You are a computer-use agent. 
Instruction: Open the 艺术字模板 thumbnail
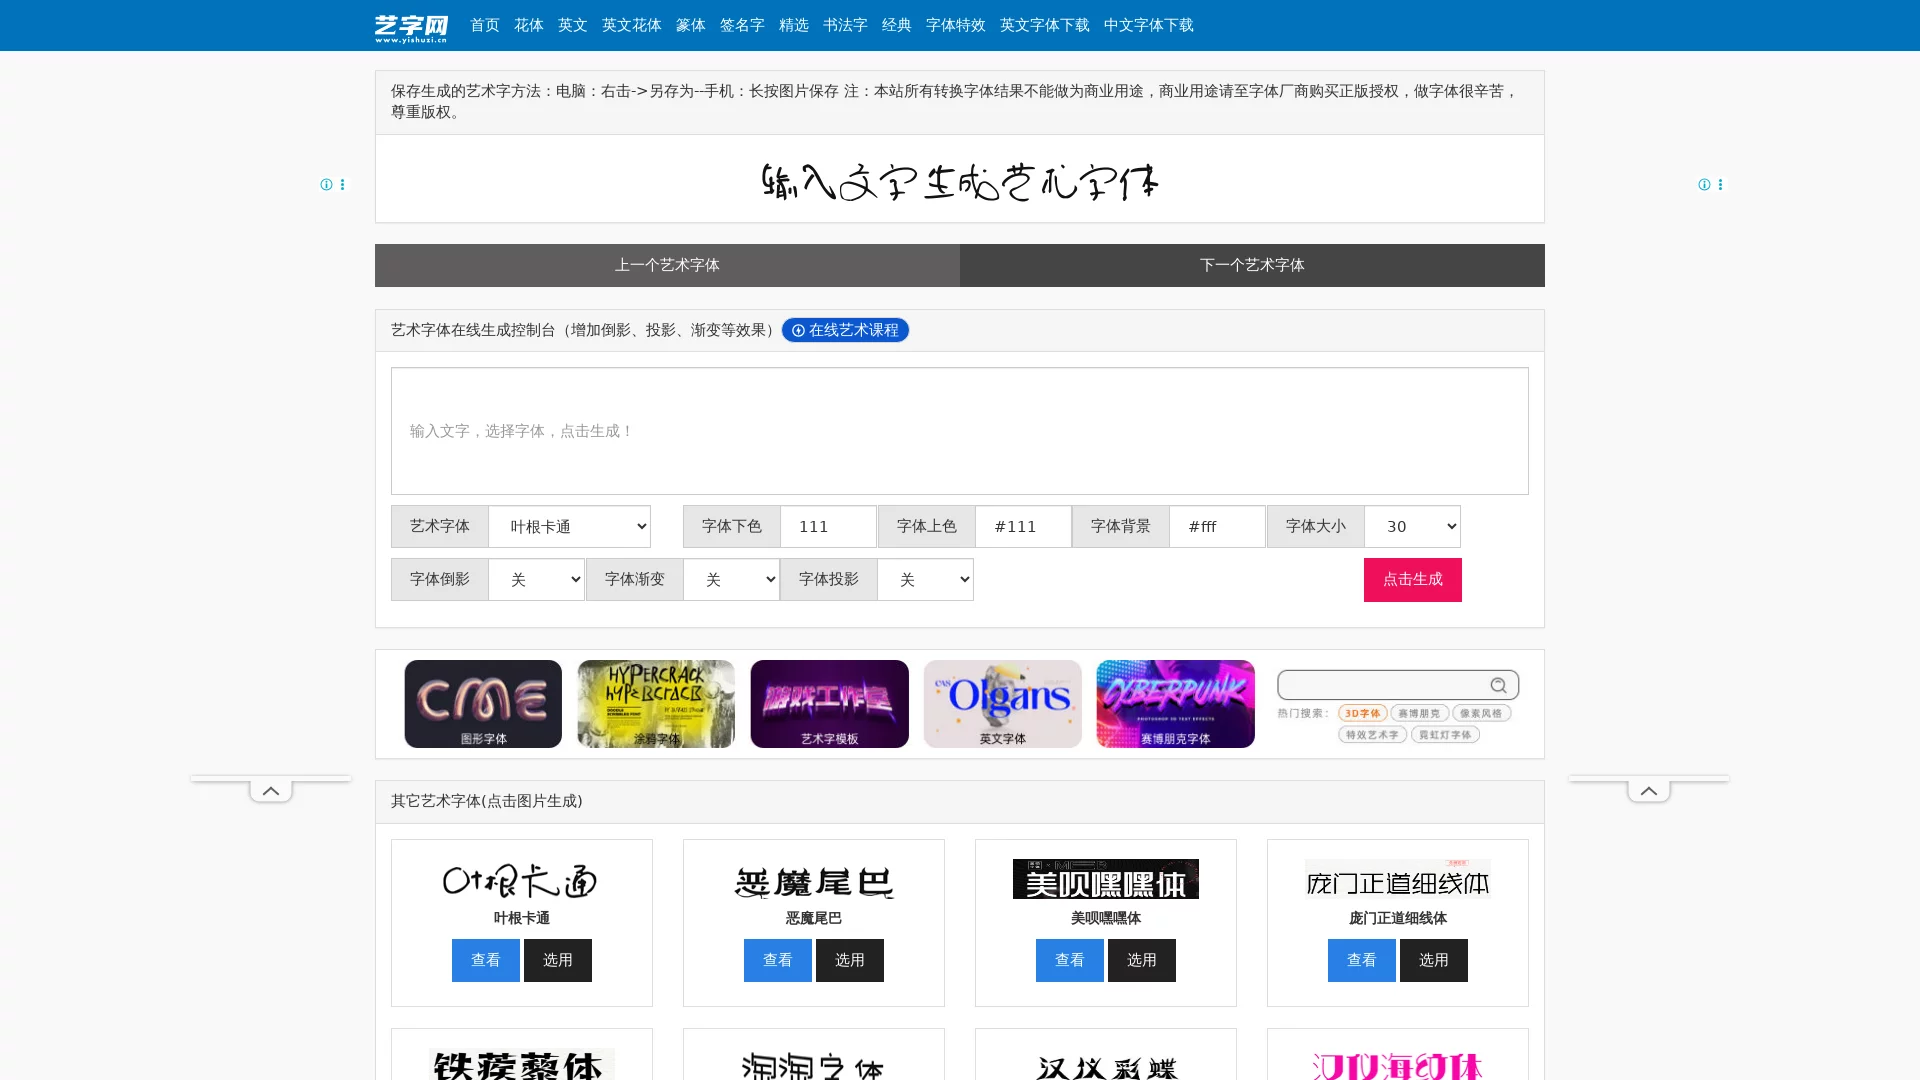829,703
